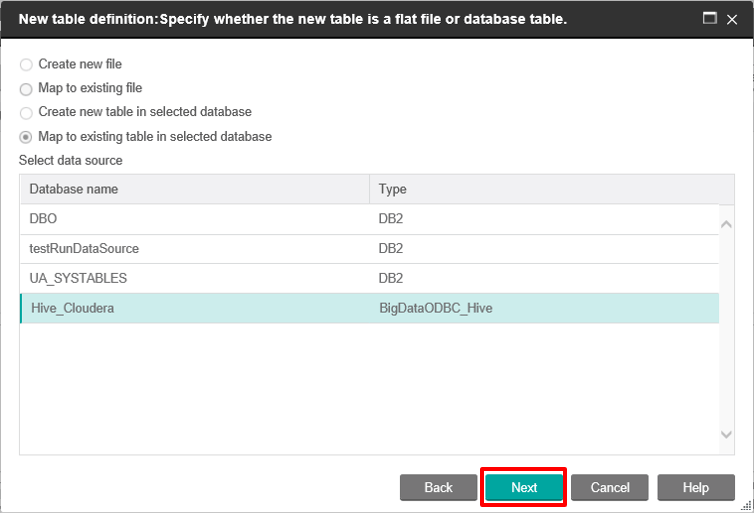Viewport: 754px width, 513px height.
Task: Select the DBO database row
Action: (x=369, y=219)
